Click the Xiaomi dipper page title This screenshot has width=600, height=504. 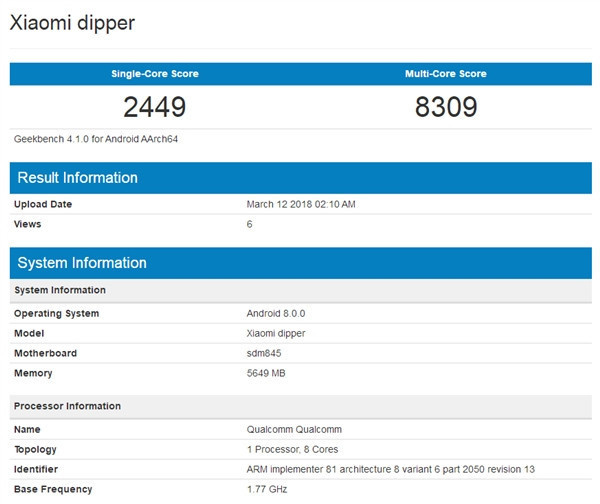(x=72, y=22)
